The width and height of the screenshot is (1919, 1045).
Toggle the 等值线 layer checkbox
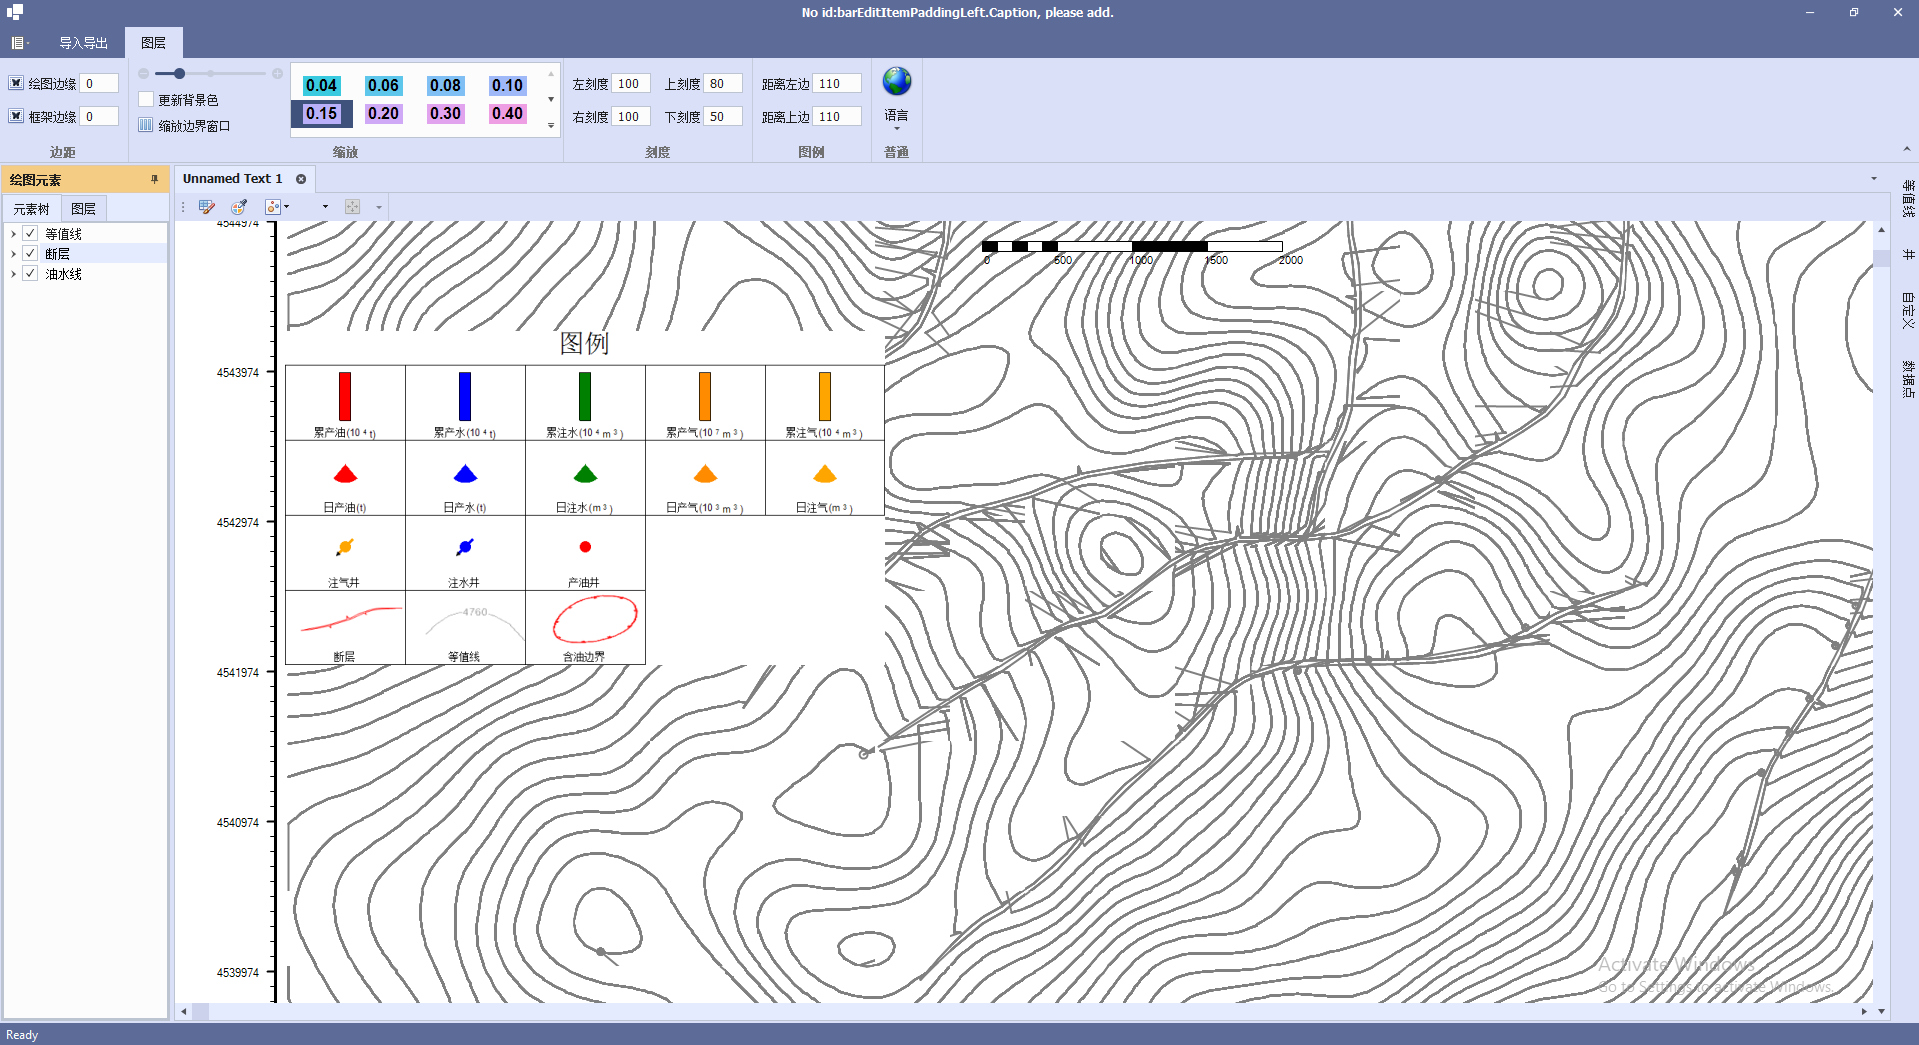pos(30,233)
